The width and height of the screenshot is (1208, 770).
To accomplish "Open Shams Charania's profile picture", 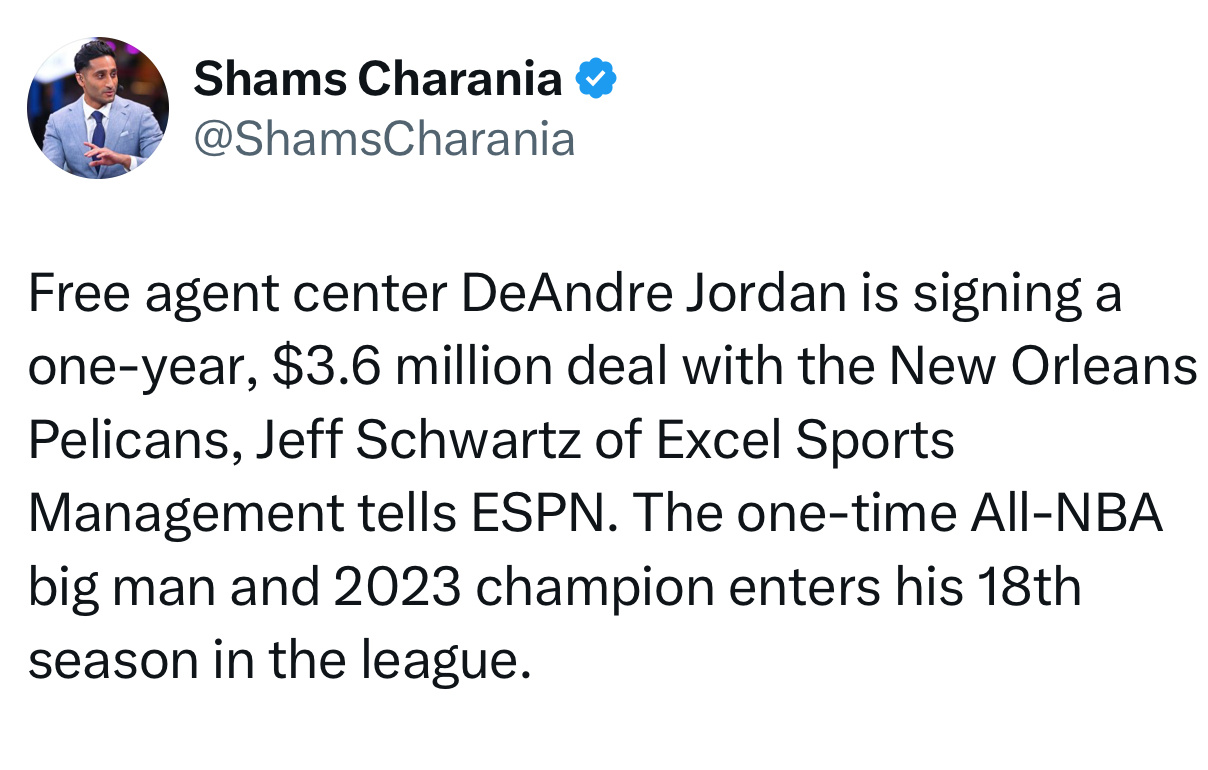I will (x=98, y=108).
